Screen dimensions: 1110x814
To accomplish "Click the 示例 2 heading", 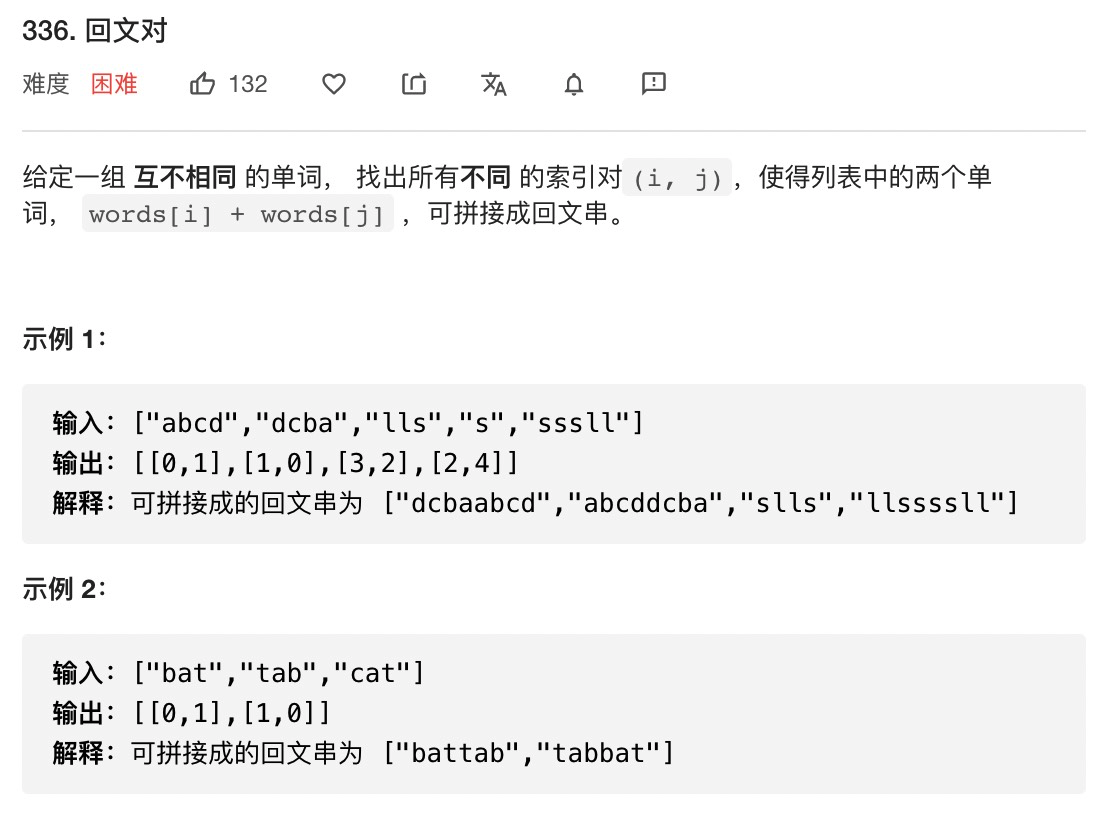I will (64, 588).
